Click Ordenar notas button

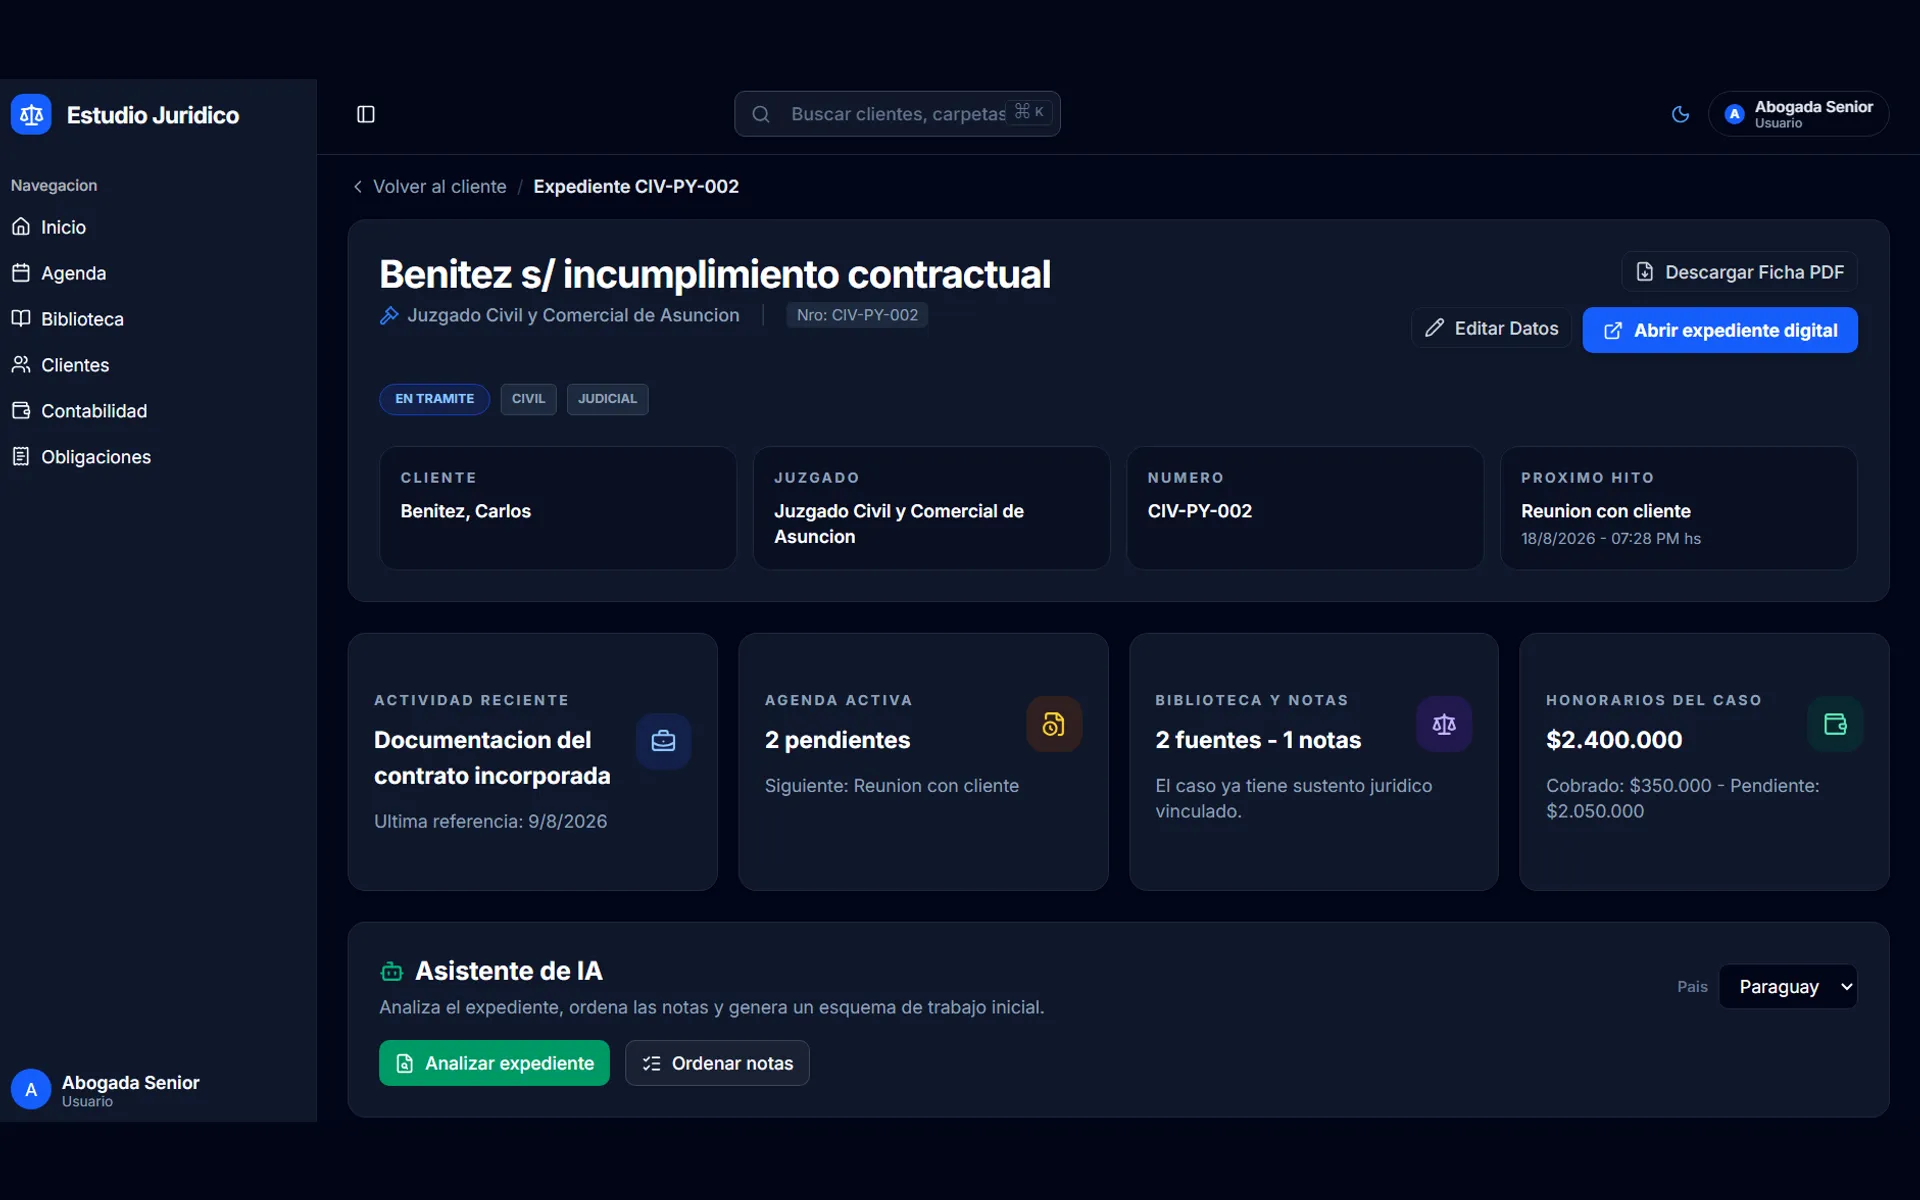pyautogui.click(x=717, y=1063)
